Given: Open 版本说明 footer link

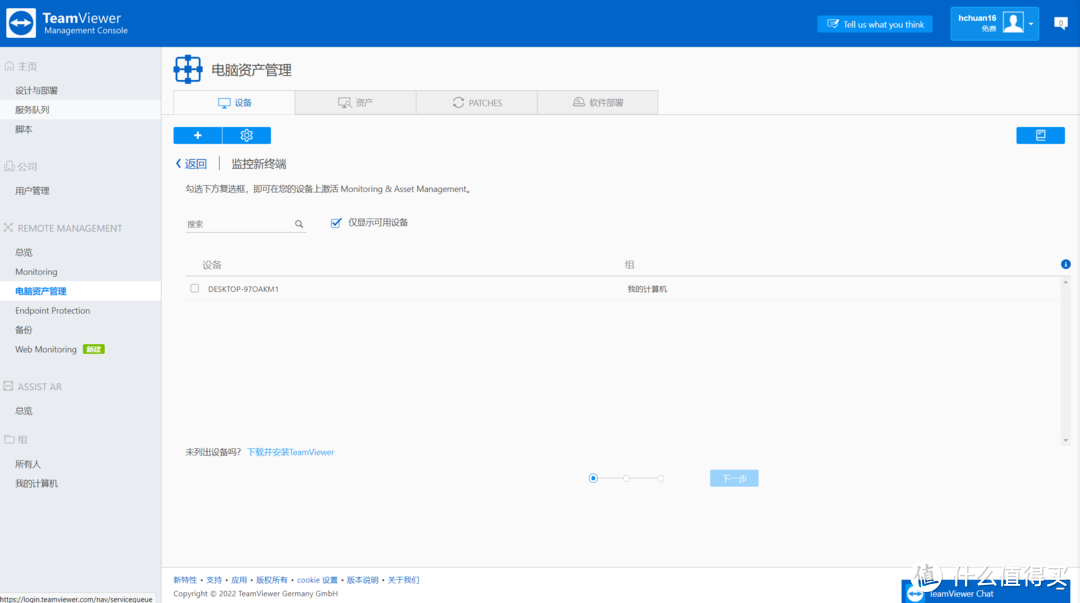Looking at the screenshot, I should 362,580.
